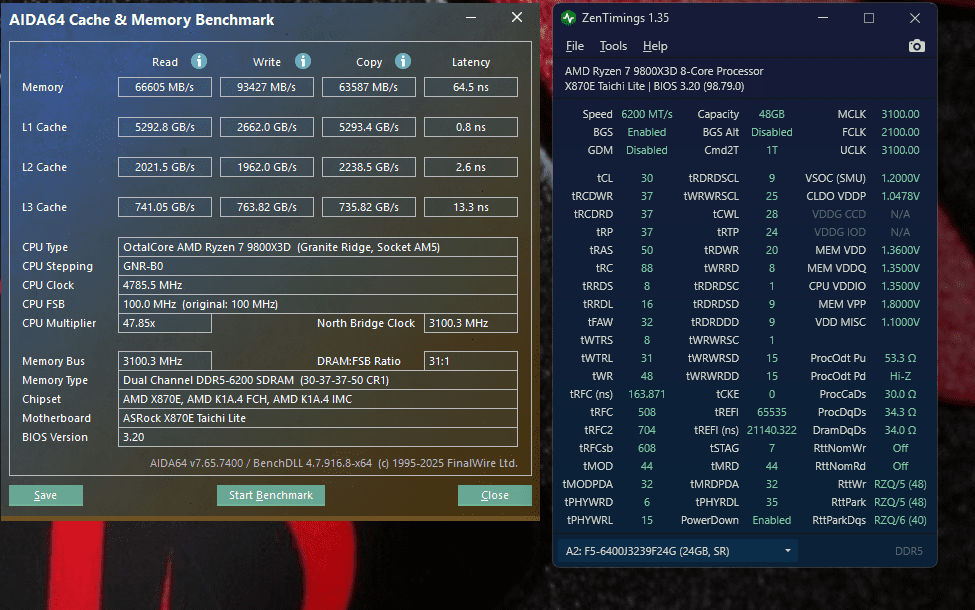Click L2 Cache Copy 2238.5 GB/s field
Image resolution: width=975 pixels, height=610 pixels.
369,167
